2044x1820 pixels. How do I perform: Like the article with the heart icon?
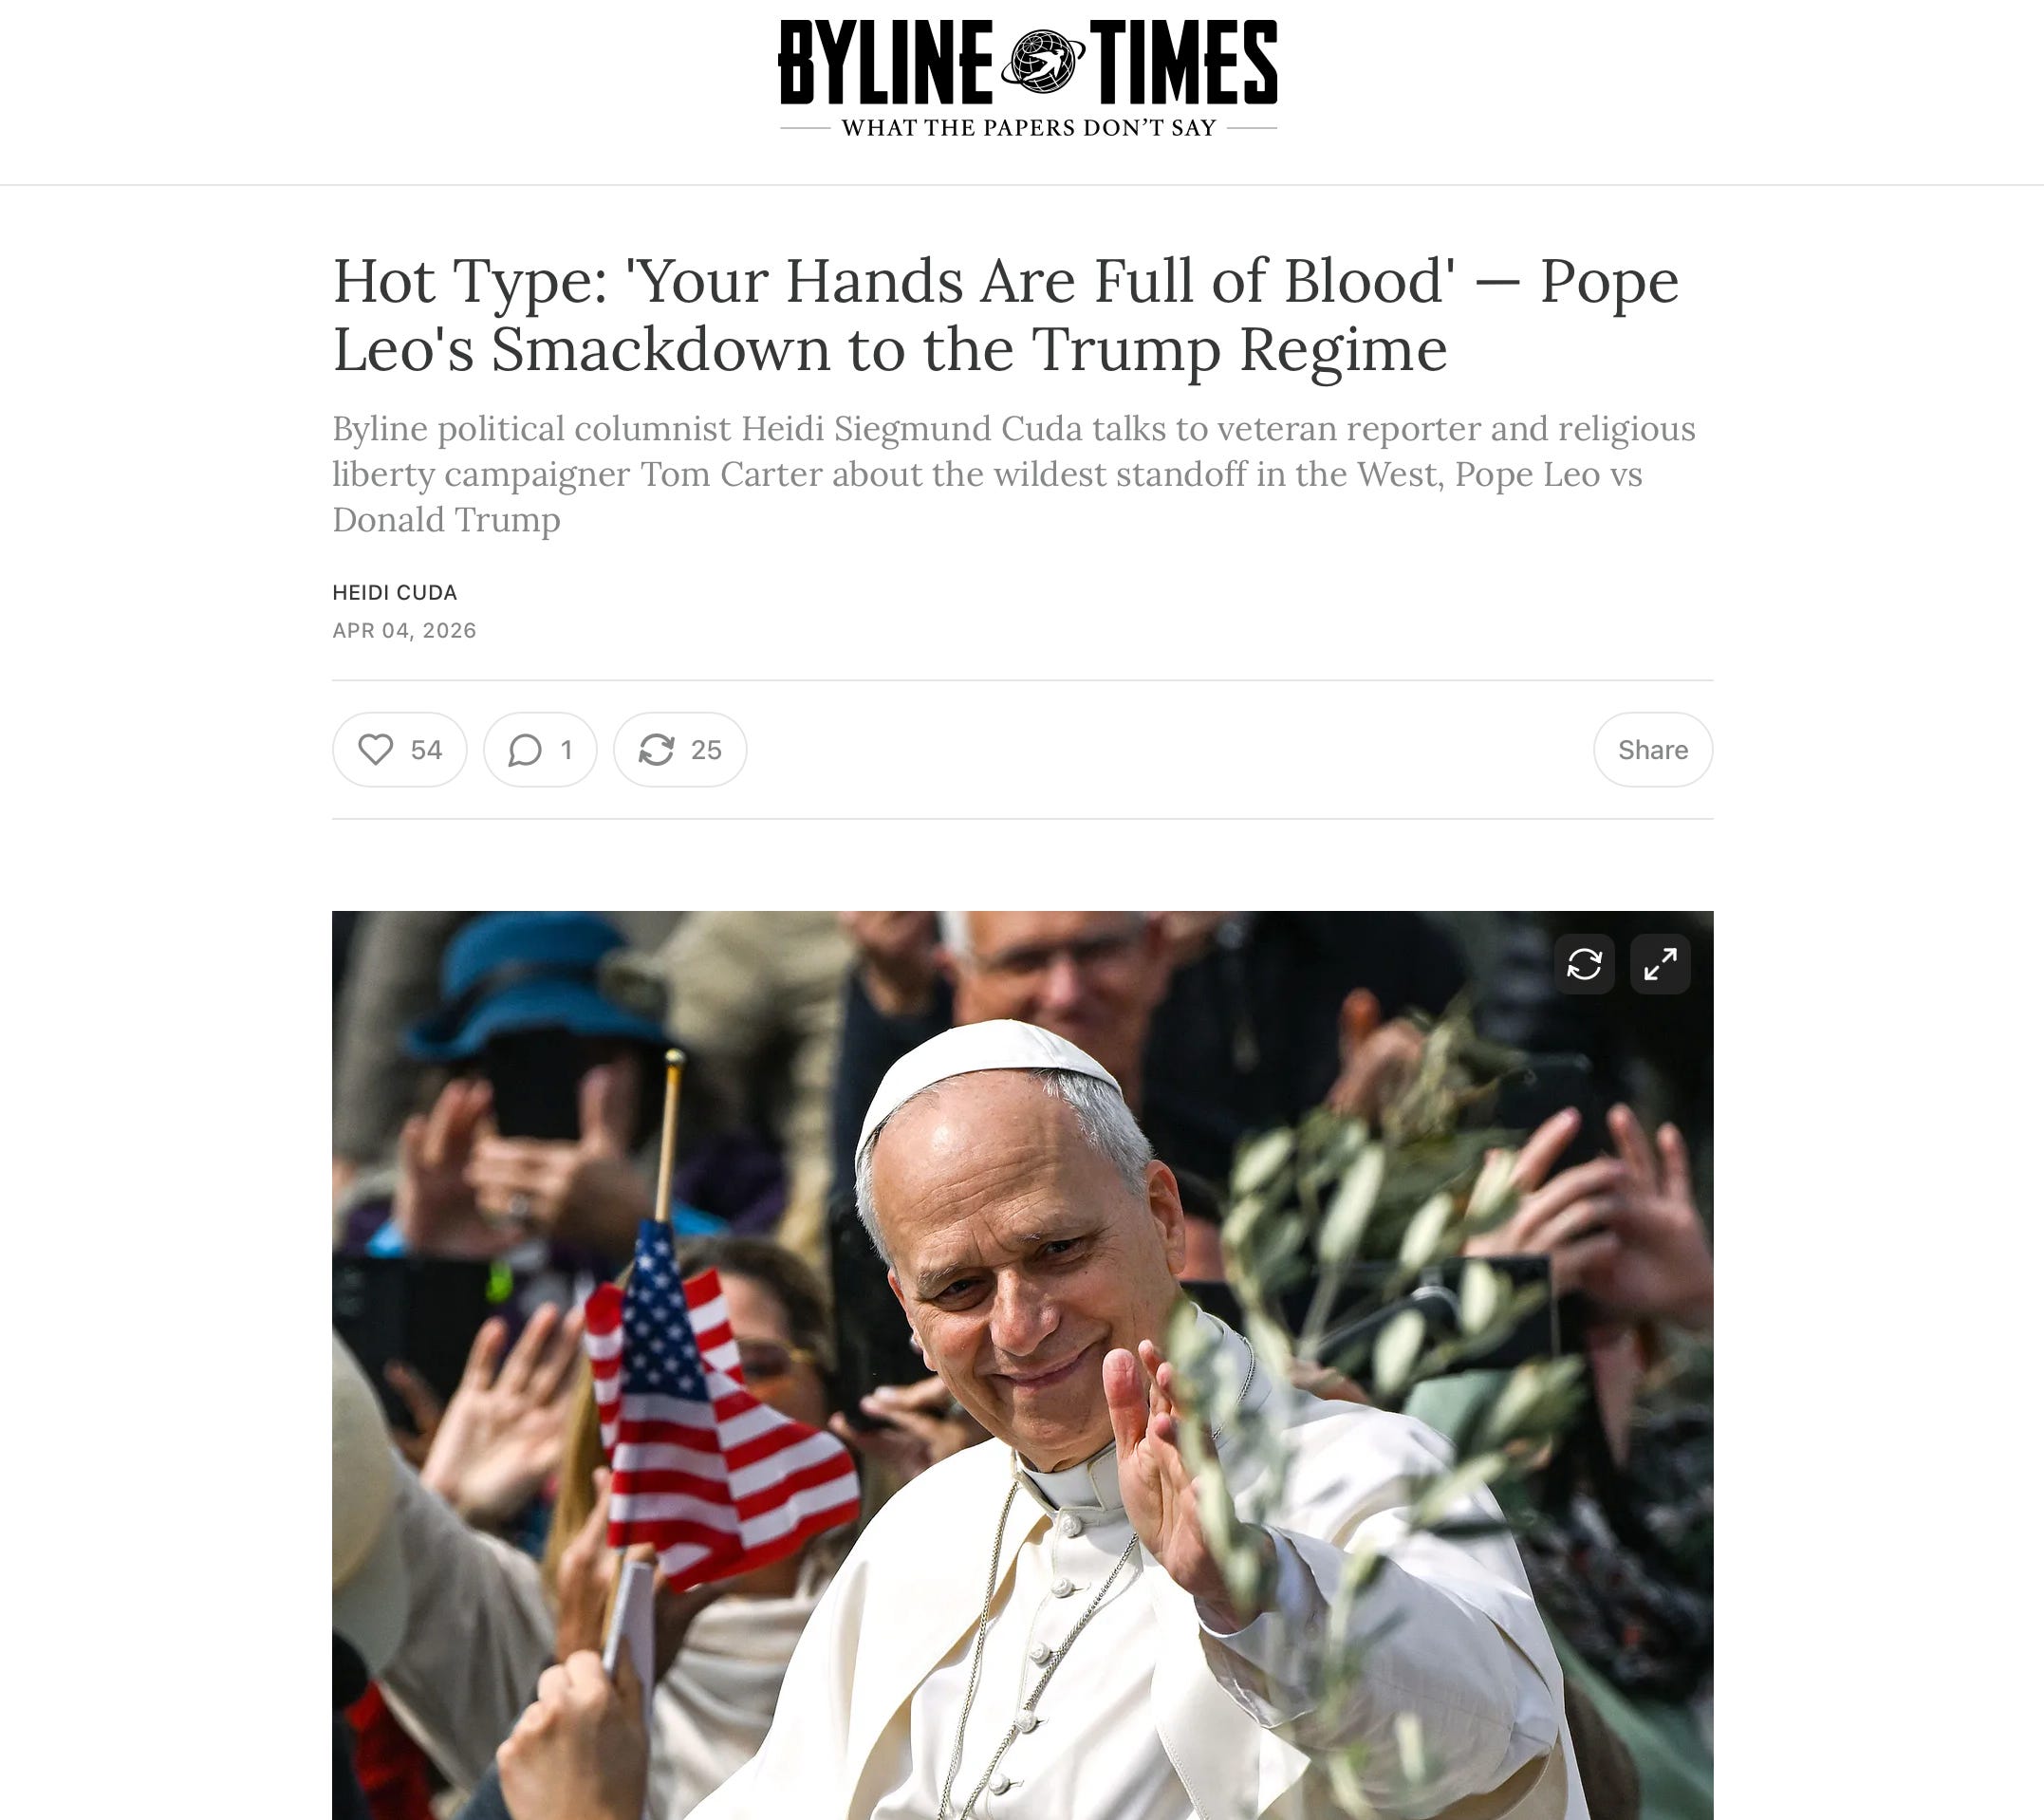pos(376,749)
